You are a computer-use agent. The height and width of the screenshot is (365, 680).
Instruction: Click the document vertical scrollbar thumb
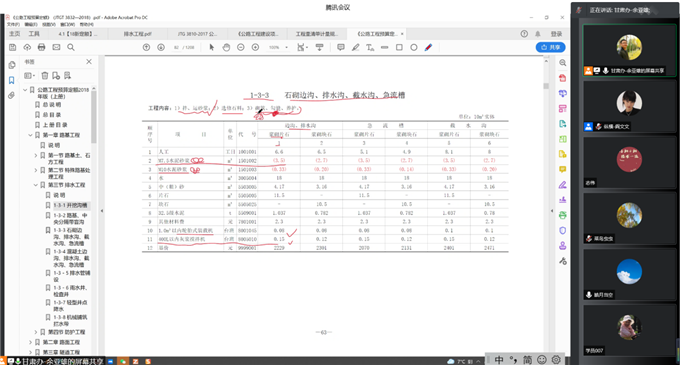(546, 85)
